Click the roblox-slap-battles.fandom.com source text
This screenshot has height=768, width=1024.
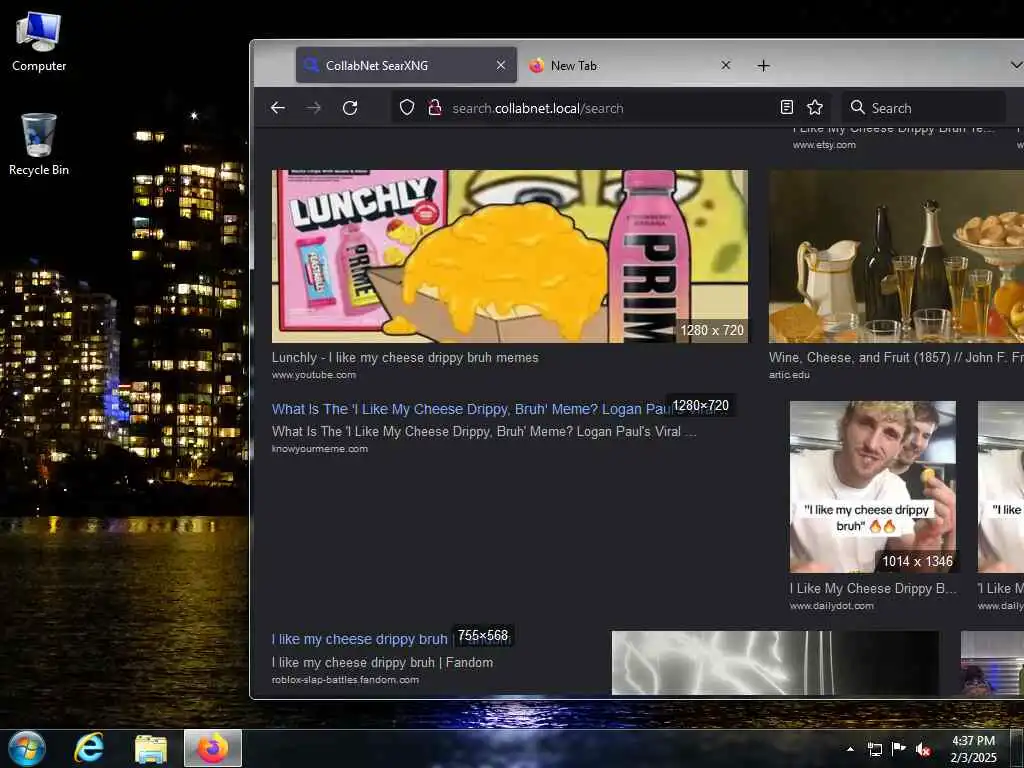point(345,680)
